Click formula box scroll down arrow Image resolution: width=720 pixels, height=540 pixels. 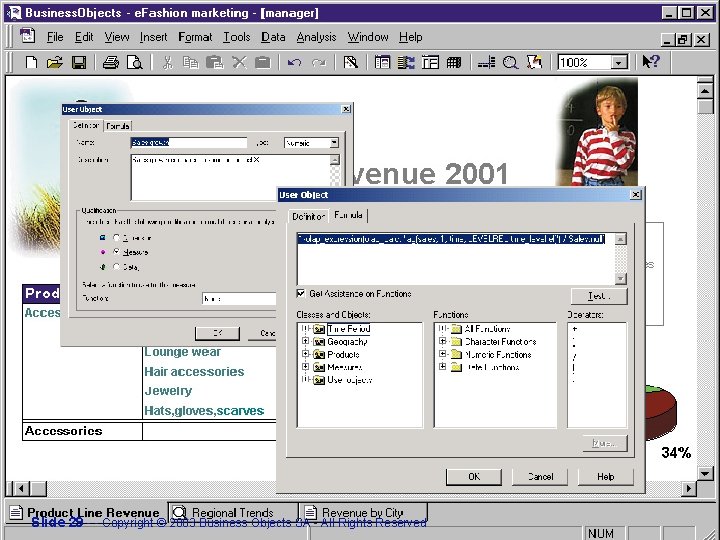[620, 279]
